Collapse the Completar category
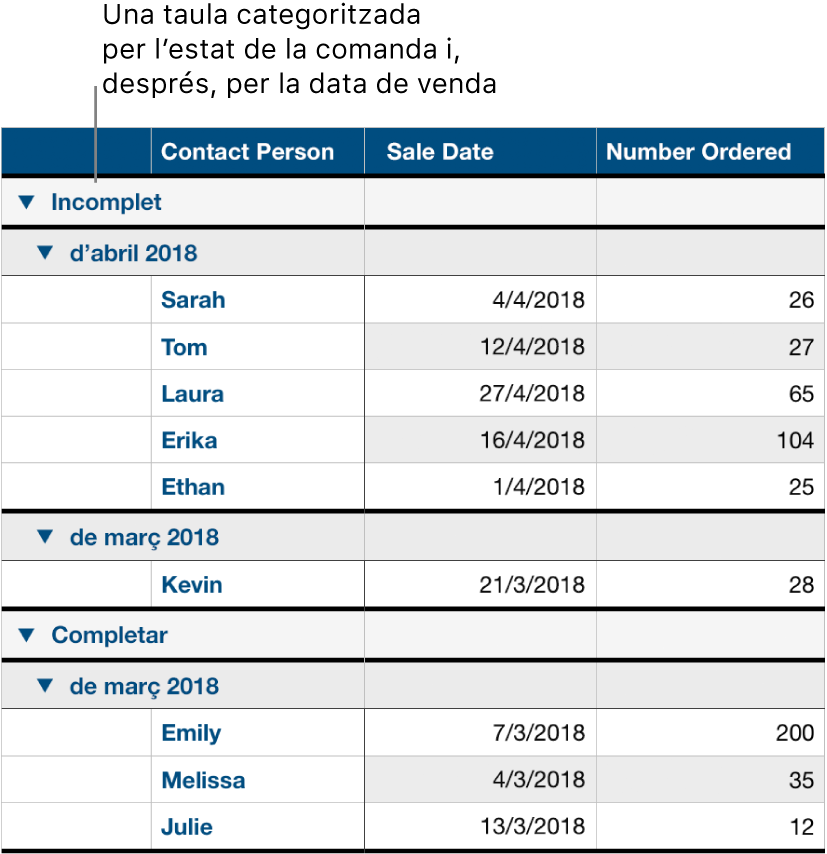This screenshot has width=827, height=854. [27, 635]
